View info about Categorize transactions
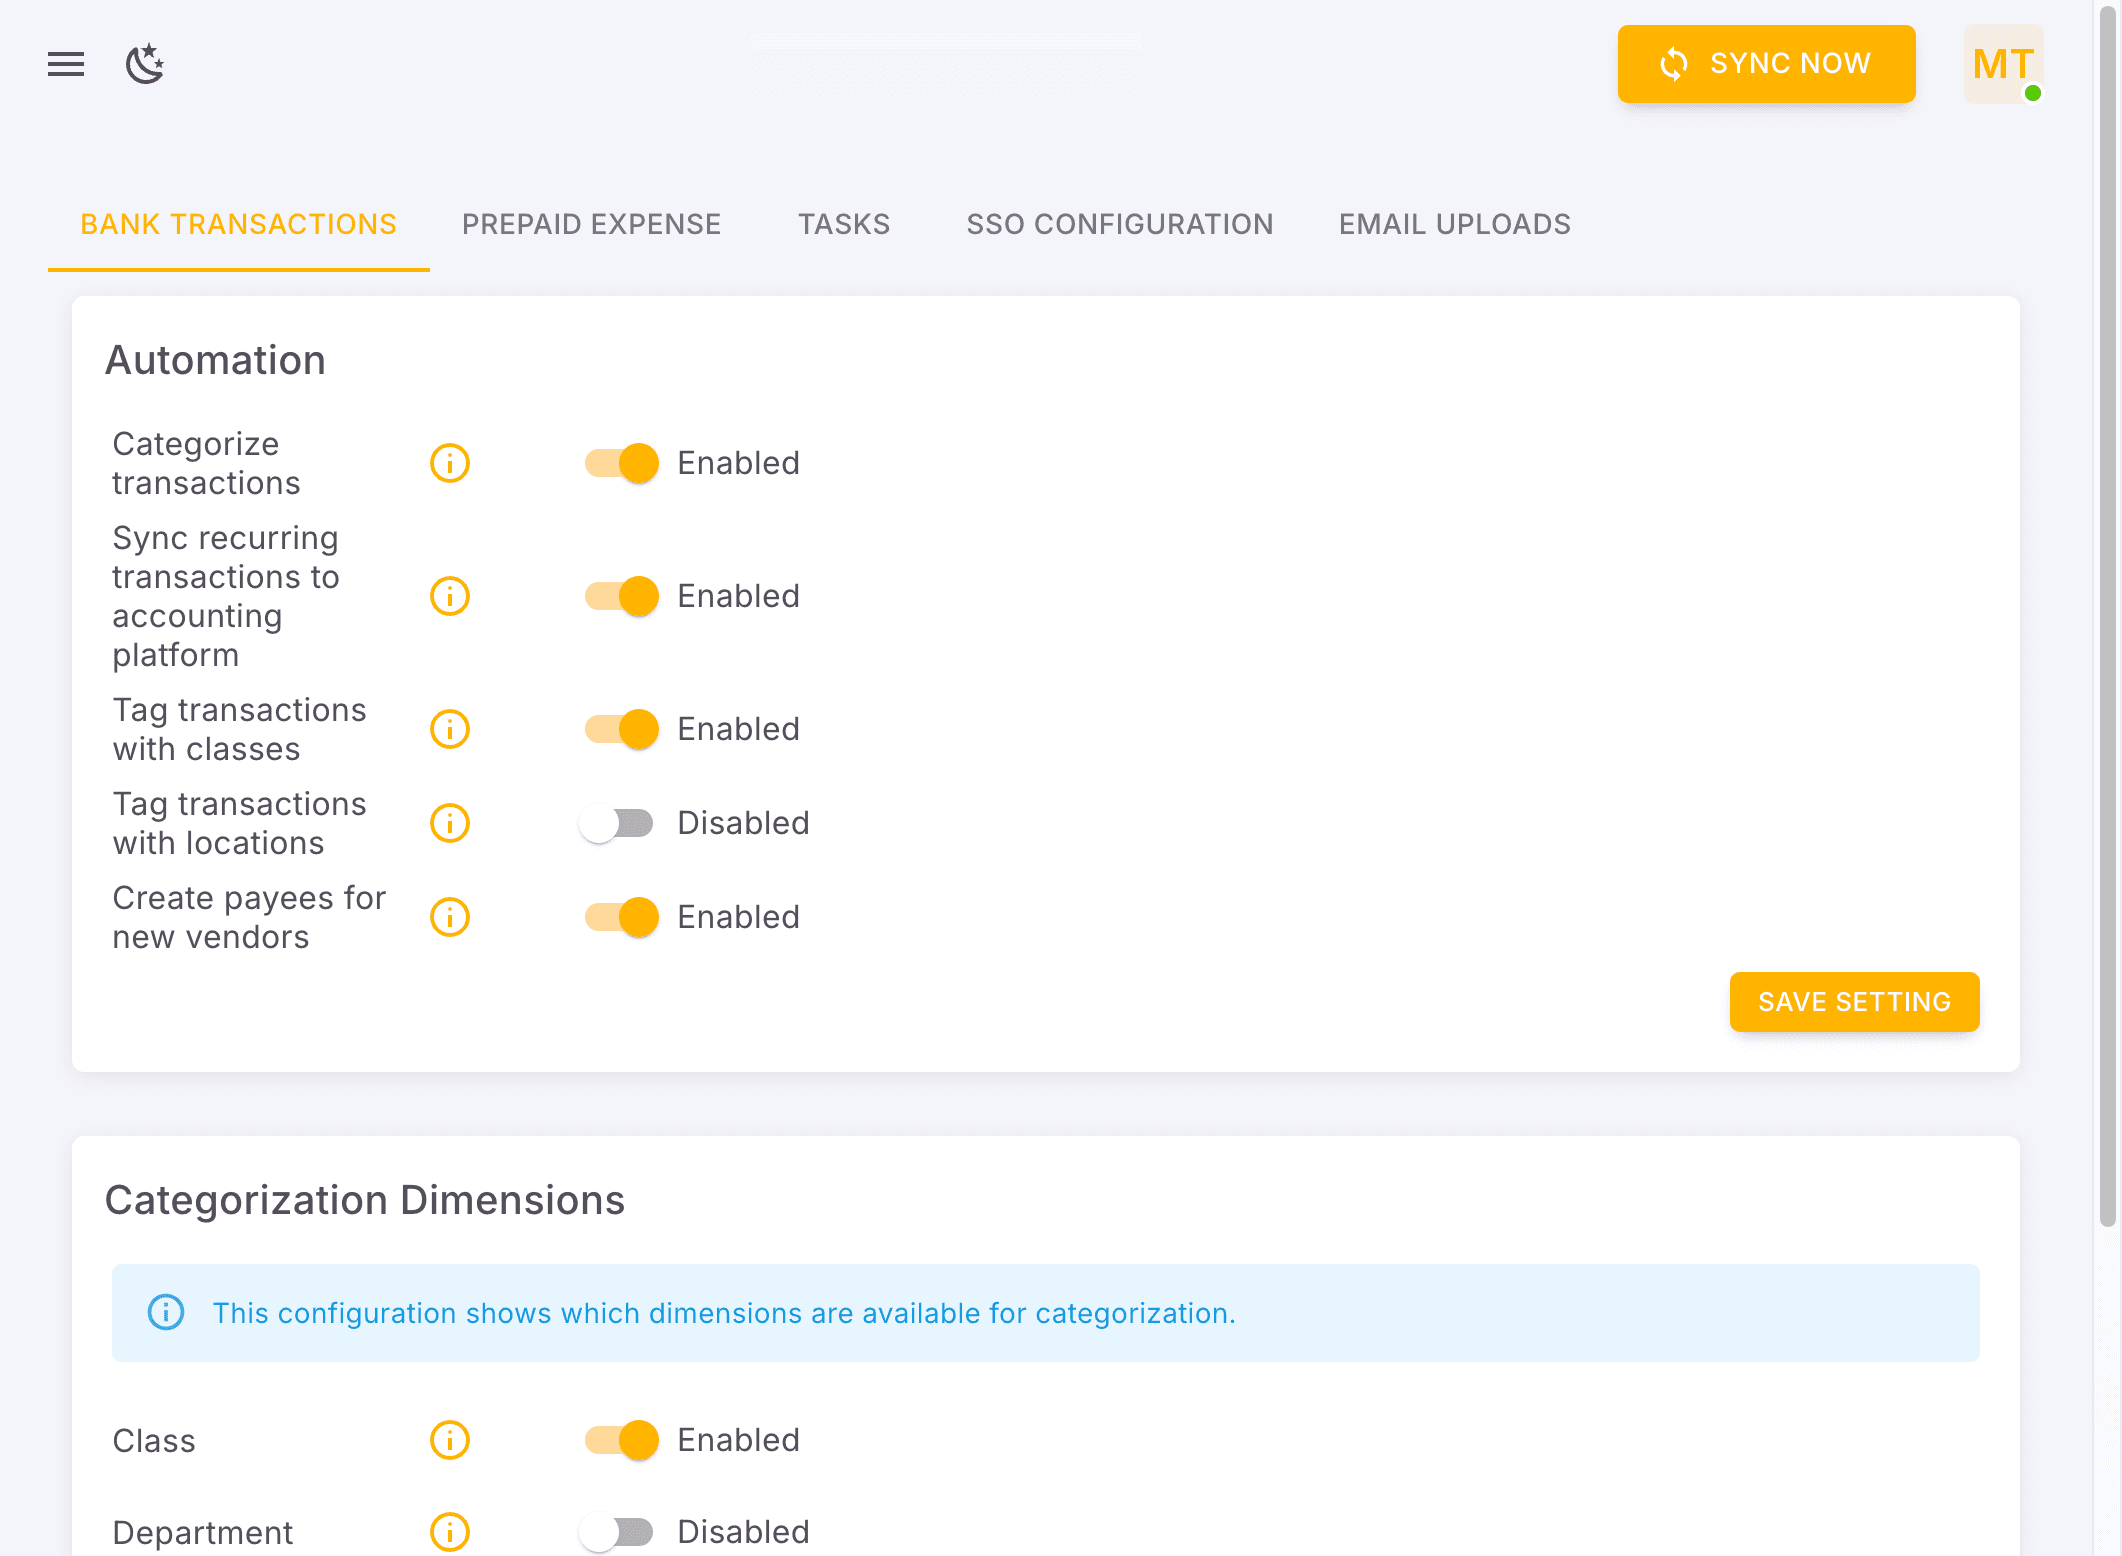 pyautogui.click(x=449, y=463)
